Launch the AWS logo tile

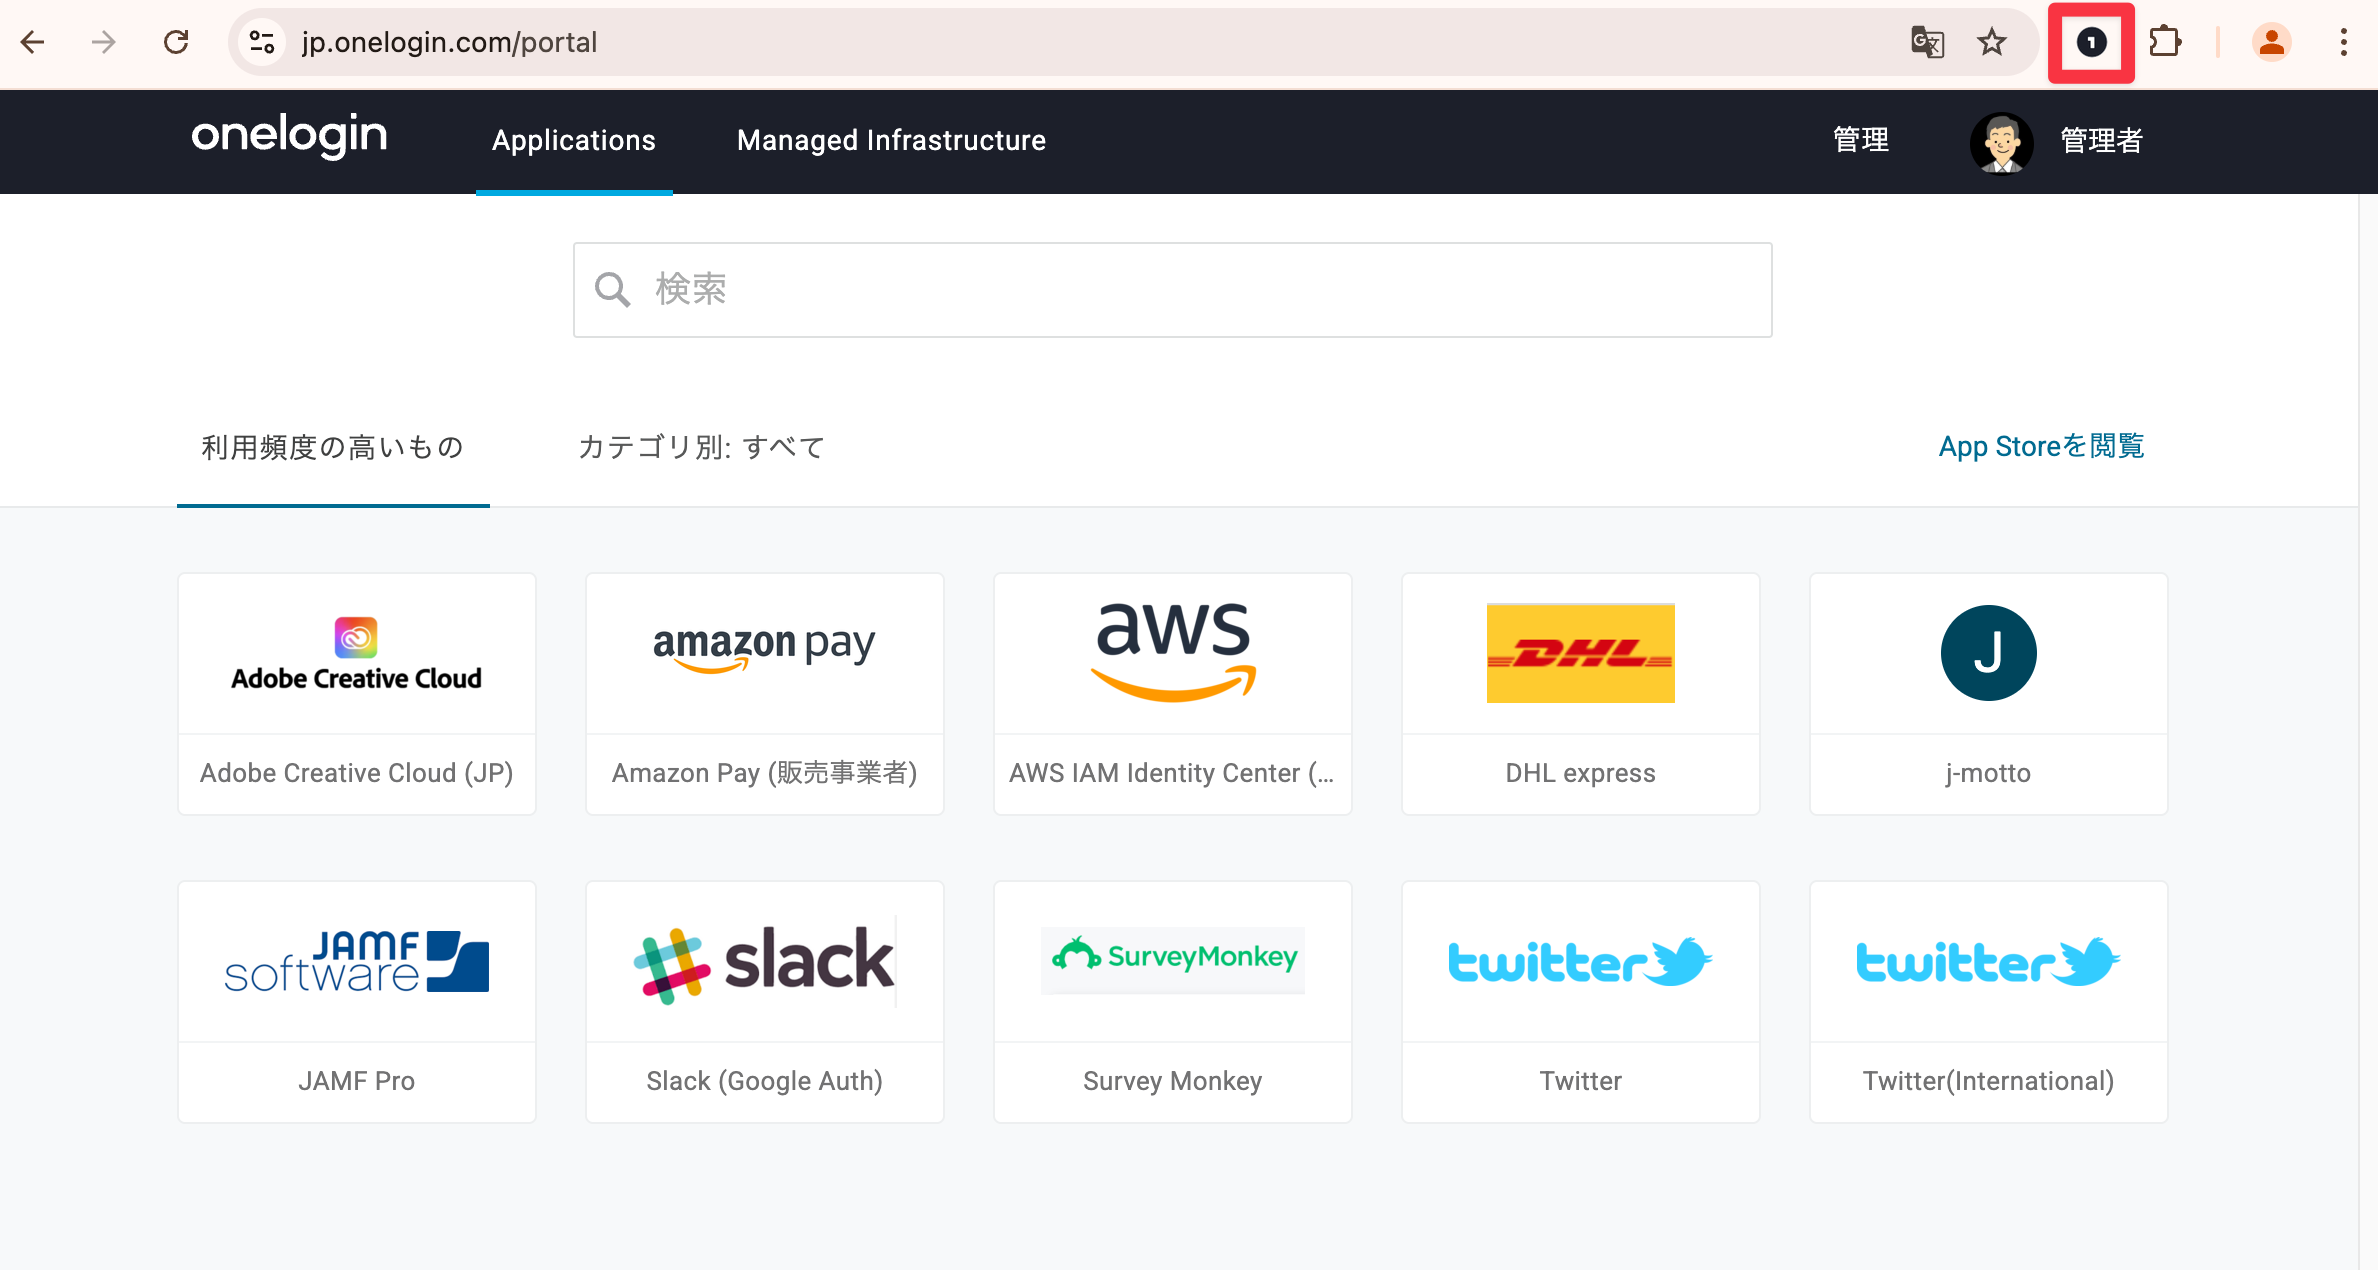(1173, 654)
